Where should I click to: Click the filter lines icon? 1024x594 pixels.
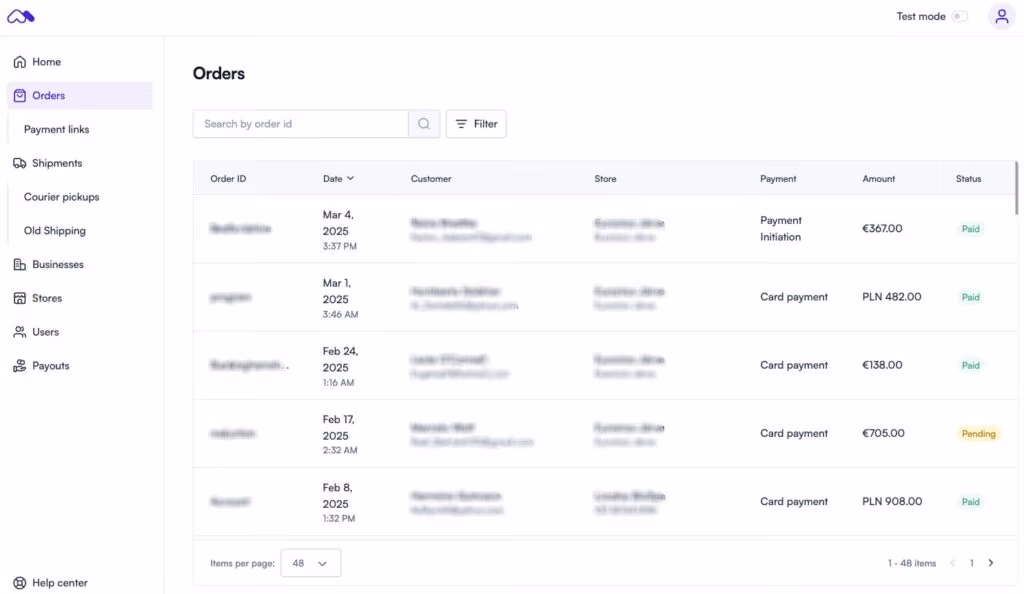[461, 124]
